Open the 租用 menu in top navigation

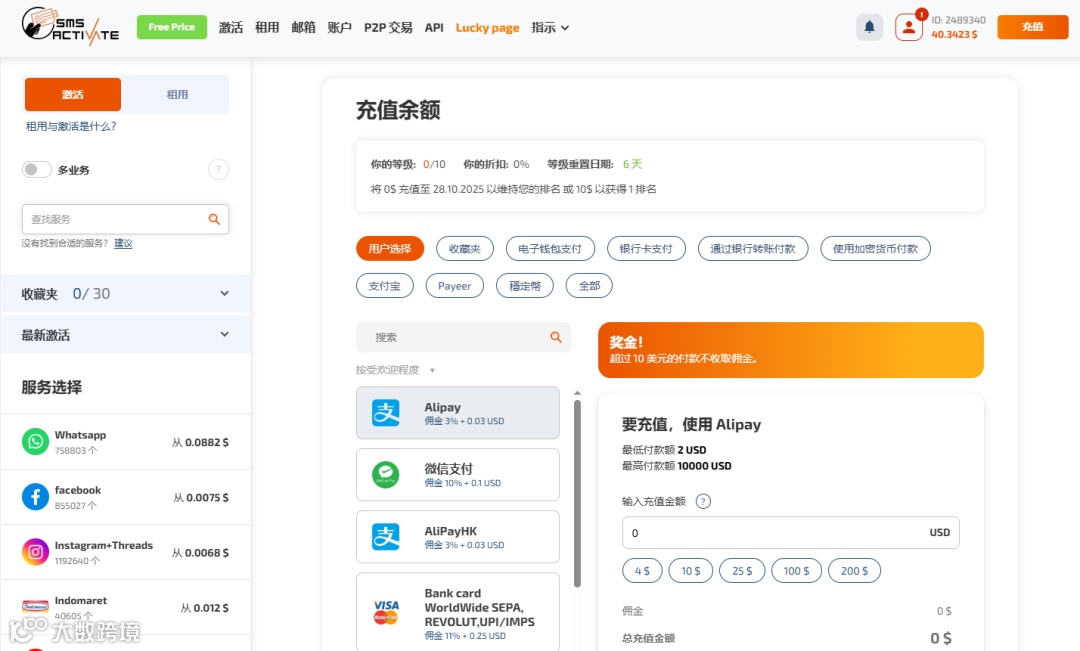point(267,28)
